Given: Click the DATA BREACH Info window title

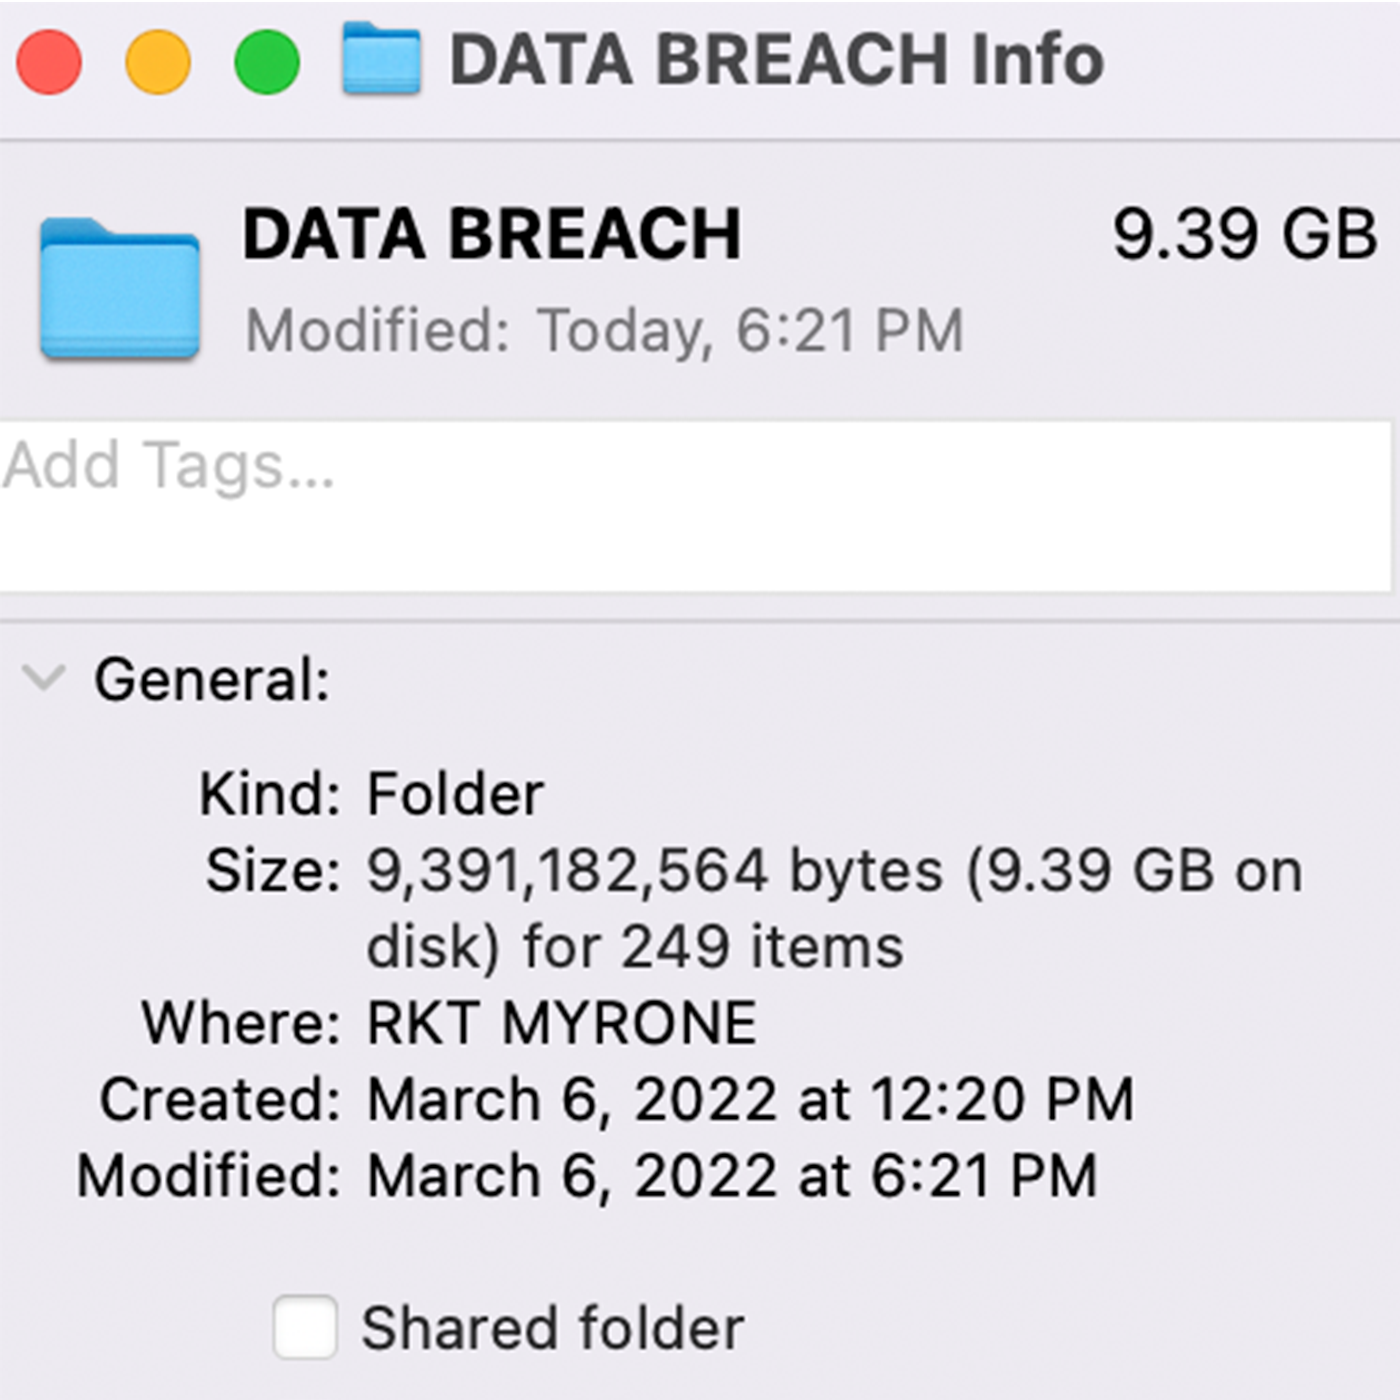Looking at the screenshot, I should pyautogui.click(x=777, y=60).
